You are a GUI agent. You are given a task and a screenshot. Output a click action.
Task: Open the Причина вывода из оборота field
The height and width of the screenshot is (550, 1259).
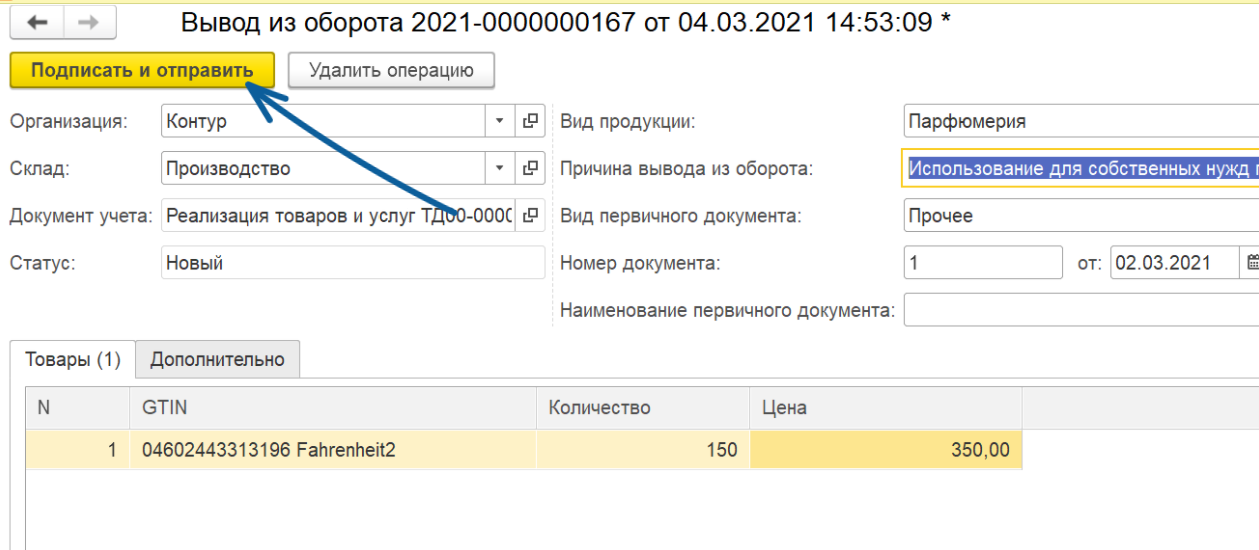[x=1080, y=168]
